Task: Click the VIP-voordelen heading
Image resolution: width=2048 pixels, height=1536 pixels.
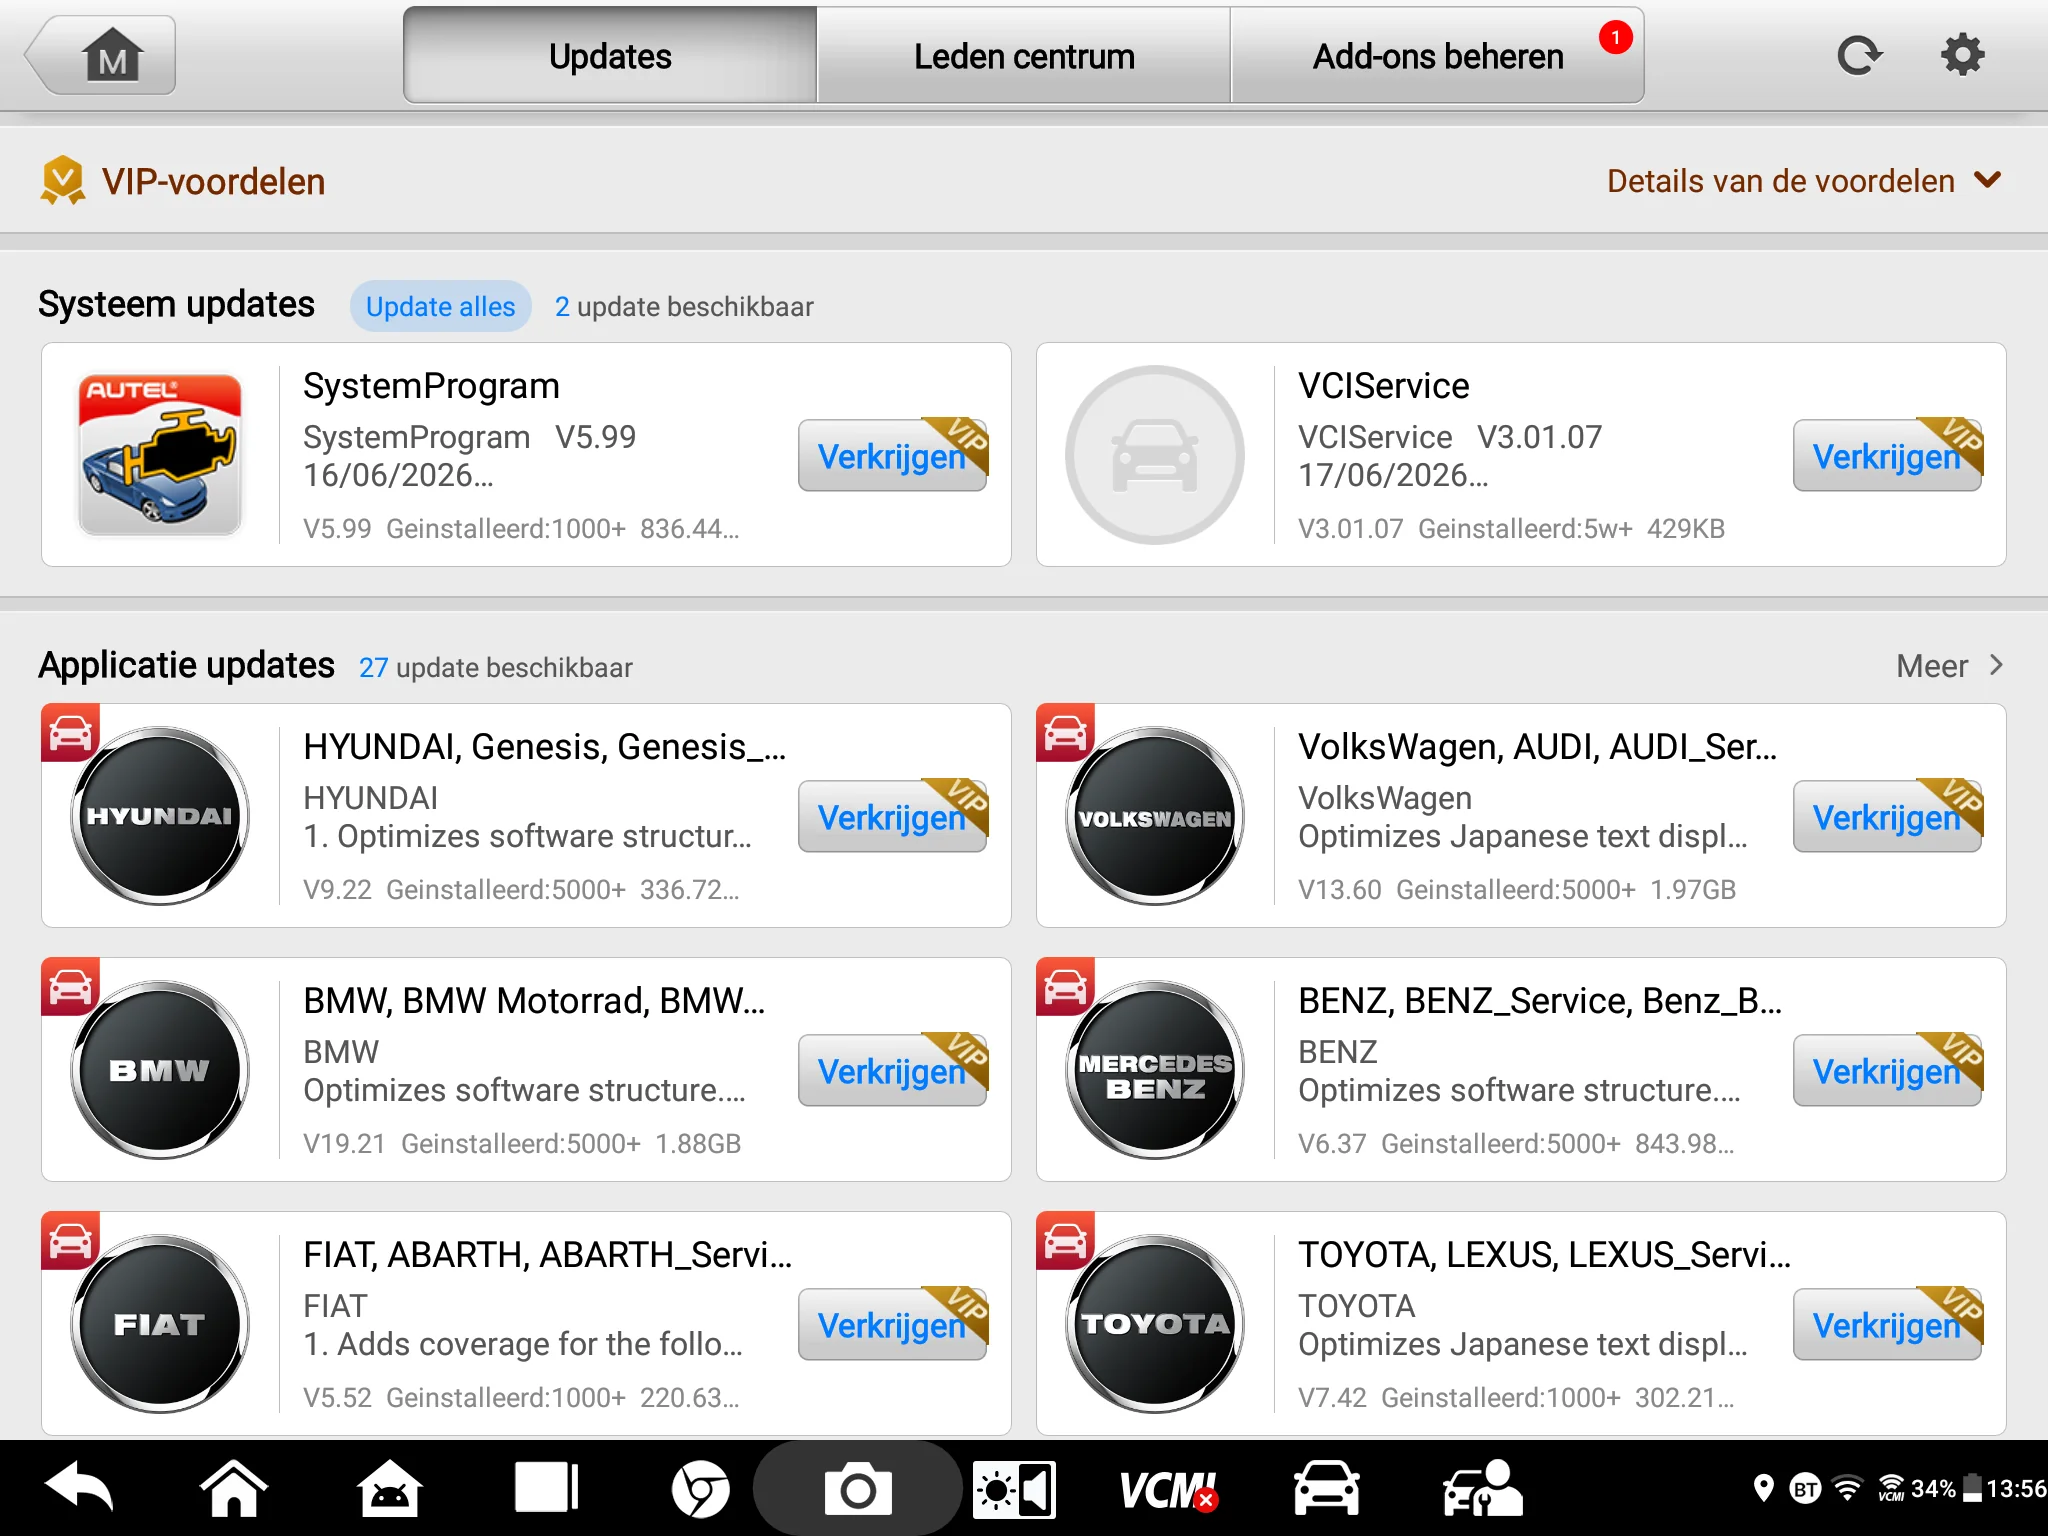Action: (213, 181)
